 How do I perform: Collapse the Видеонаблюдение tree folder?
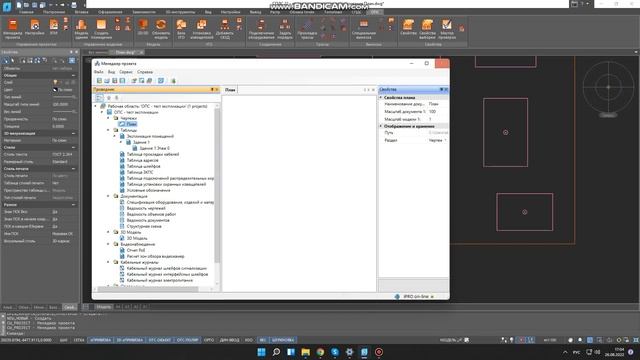tap(109, 244)
